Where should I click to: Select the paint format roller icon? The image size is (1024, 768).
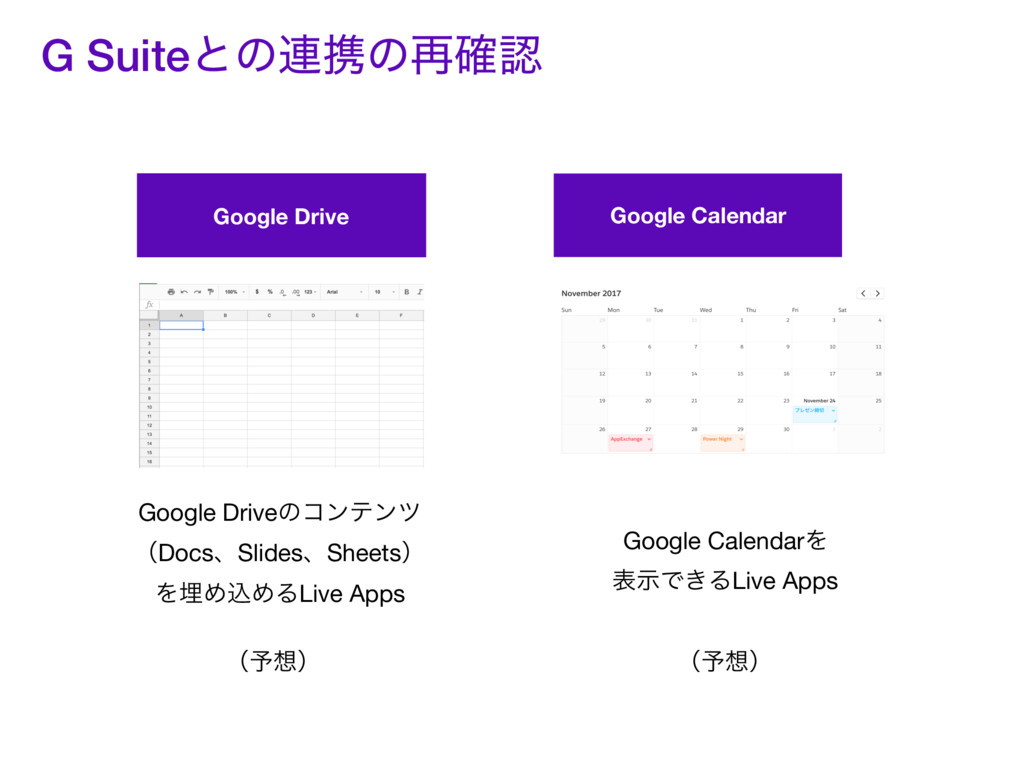(x=210, y=292)
